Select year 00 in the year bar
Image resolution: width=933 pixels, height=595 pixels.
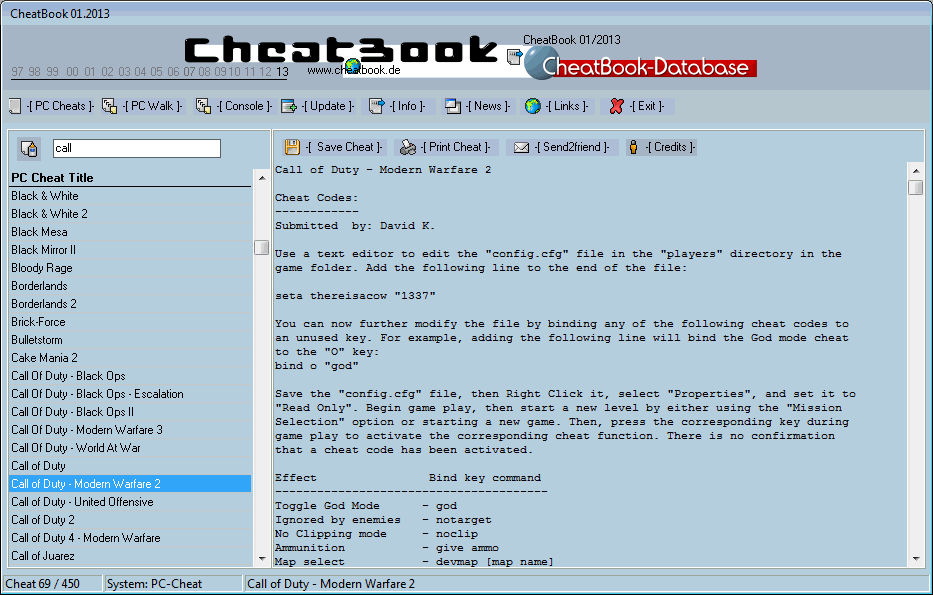pos(73,72)
